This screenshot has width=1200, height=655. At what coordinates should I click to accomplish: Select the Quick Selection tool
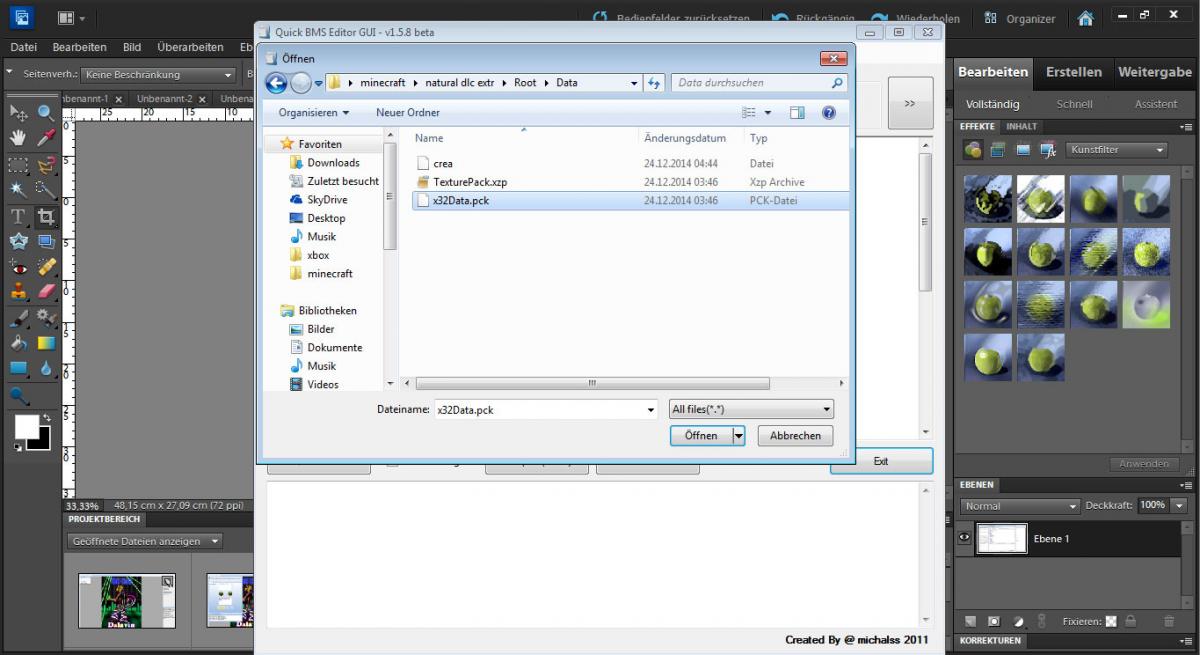pyautogui.click(x=46, y=190)
